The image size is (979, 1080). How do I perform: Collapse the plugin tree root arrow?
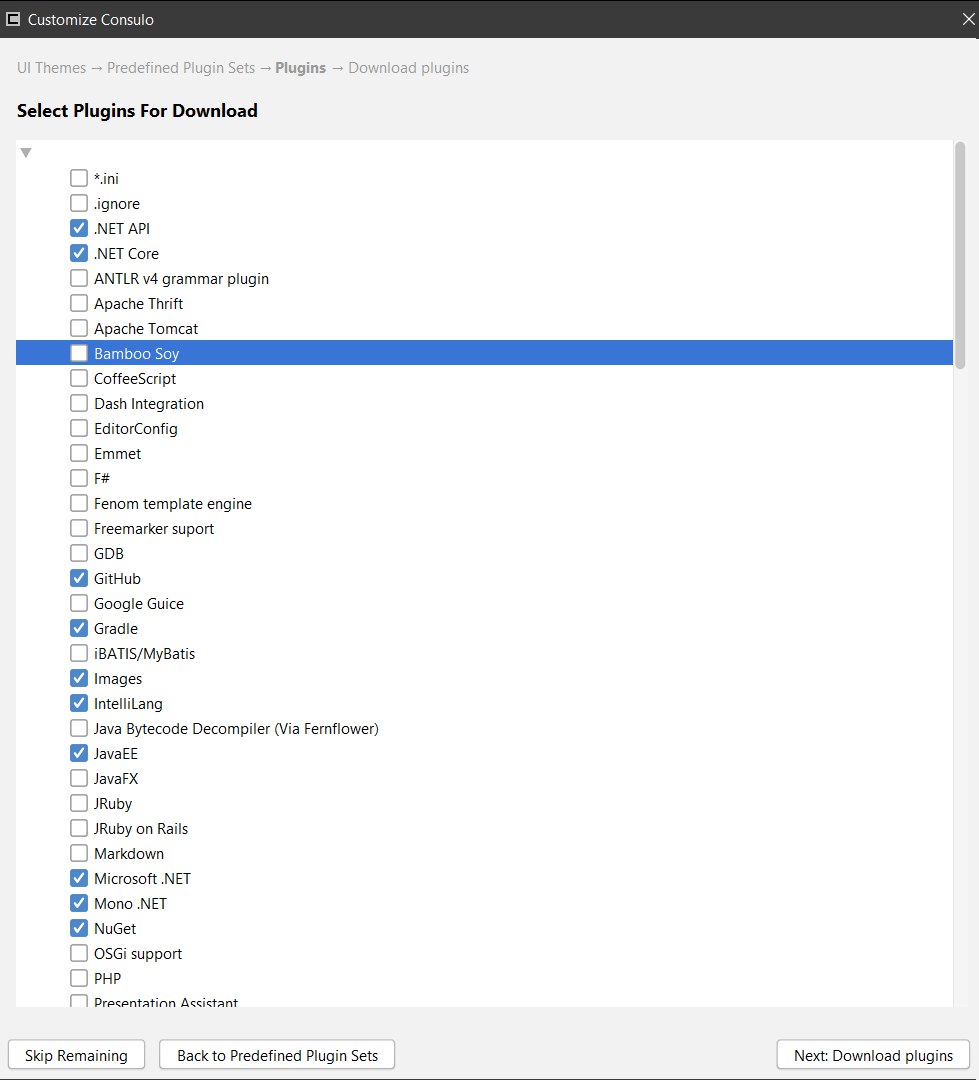pos(26,153)
